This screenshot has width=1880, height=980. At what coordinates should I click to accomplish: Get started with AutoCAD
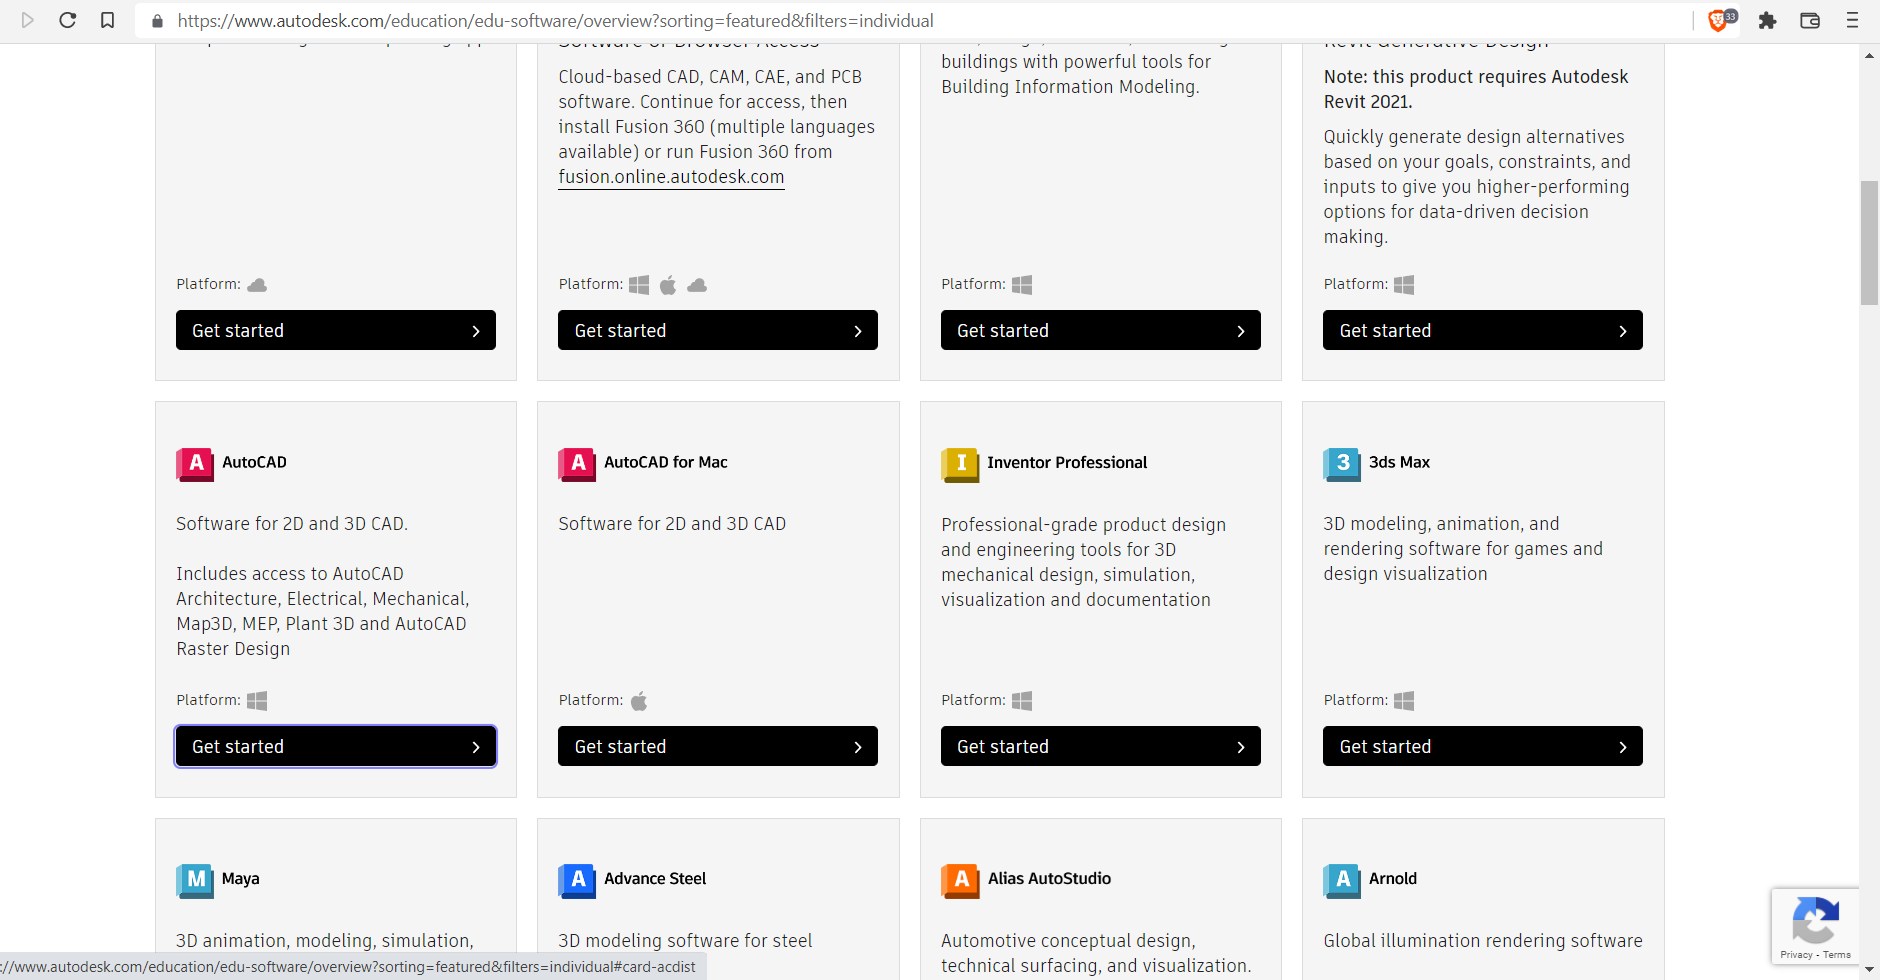click(x=336, y=746)
